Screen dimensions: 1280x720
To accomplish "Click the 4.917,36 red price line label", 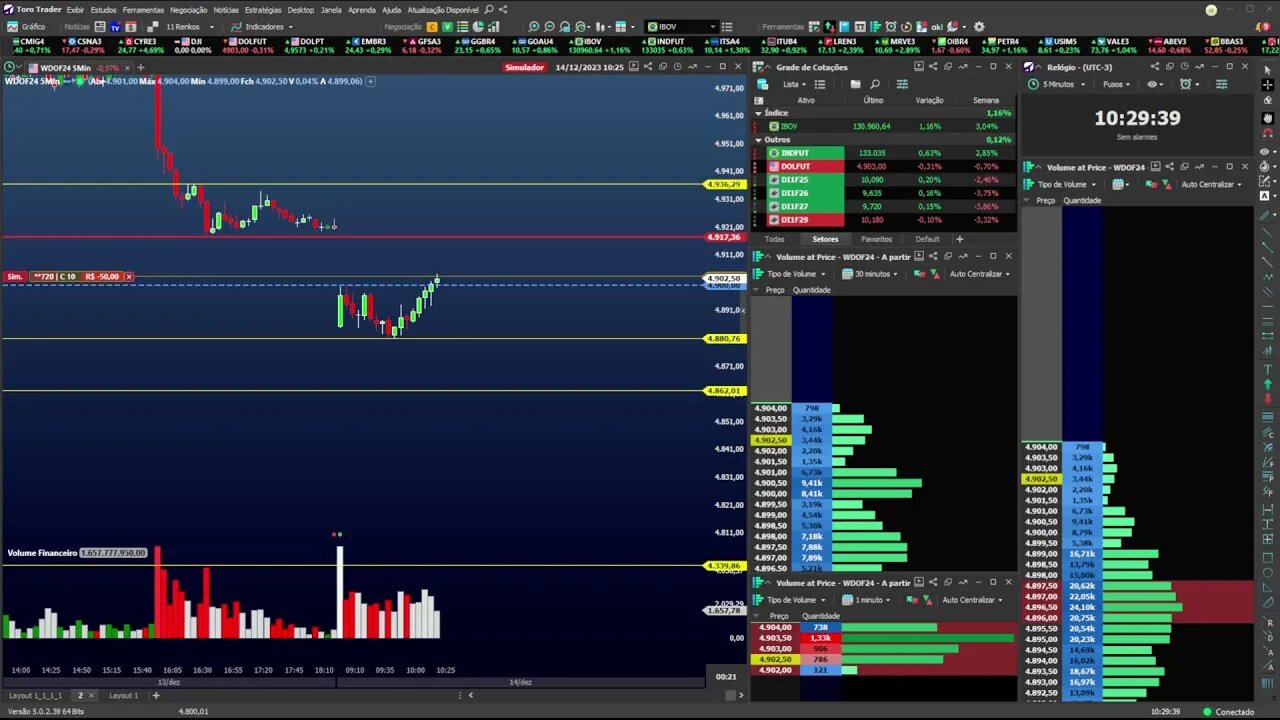I will click(x=724, y=237).
